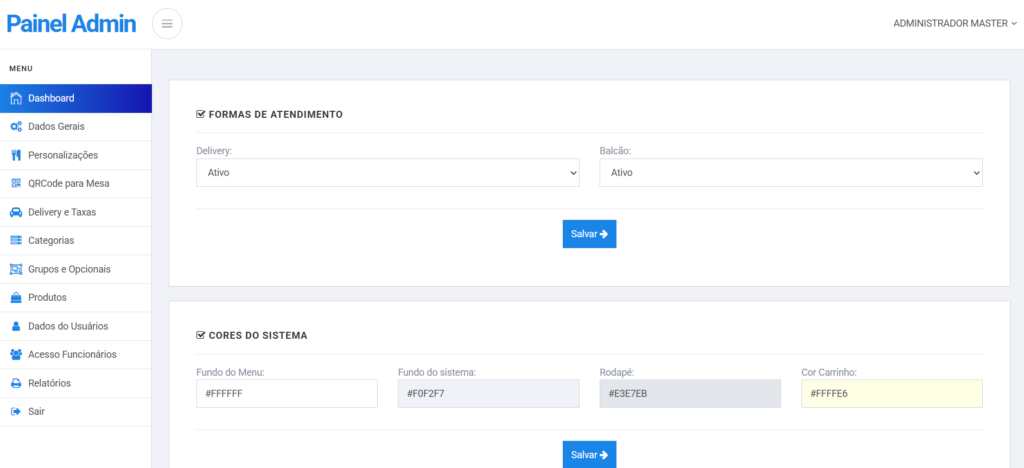Click the Sair logout icon
Image resolution: width=1024 pixels, height=468 pixels.
[x=16, y=412]
